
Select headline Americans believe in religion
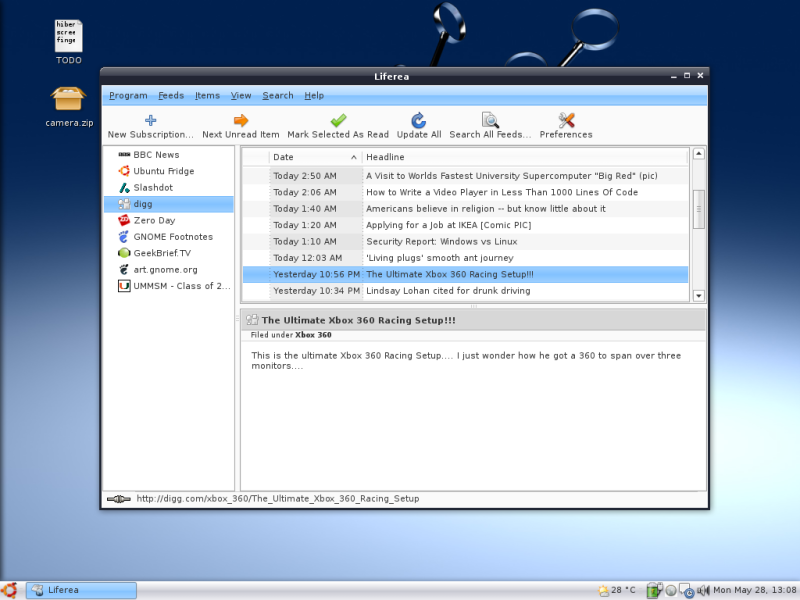(486, 209)
